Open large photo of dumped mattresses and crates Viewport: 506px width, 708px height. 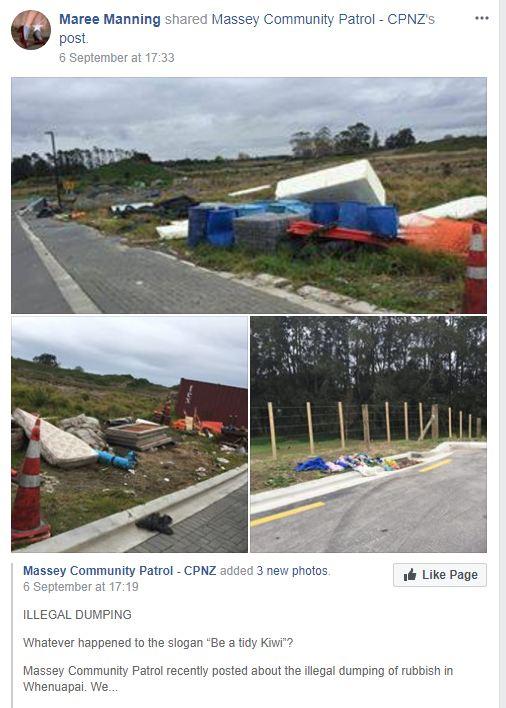click(x=249, y=196)
